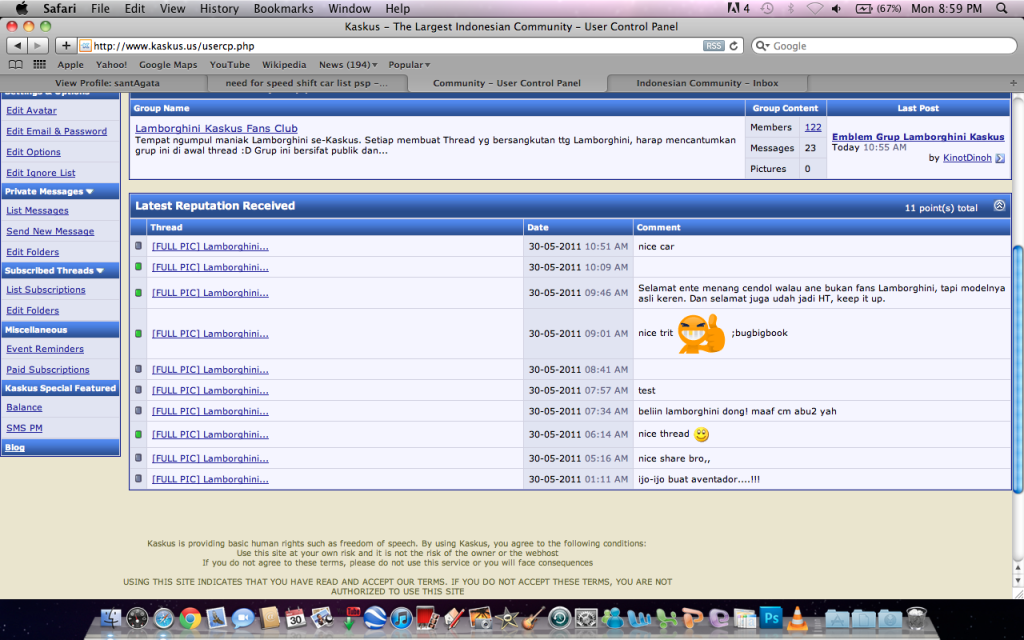Go back with Safari's back arrow
The image size is (1024, 640).
click(x=18, y=46)
